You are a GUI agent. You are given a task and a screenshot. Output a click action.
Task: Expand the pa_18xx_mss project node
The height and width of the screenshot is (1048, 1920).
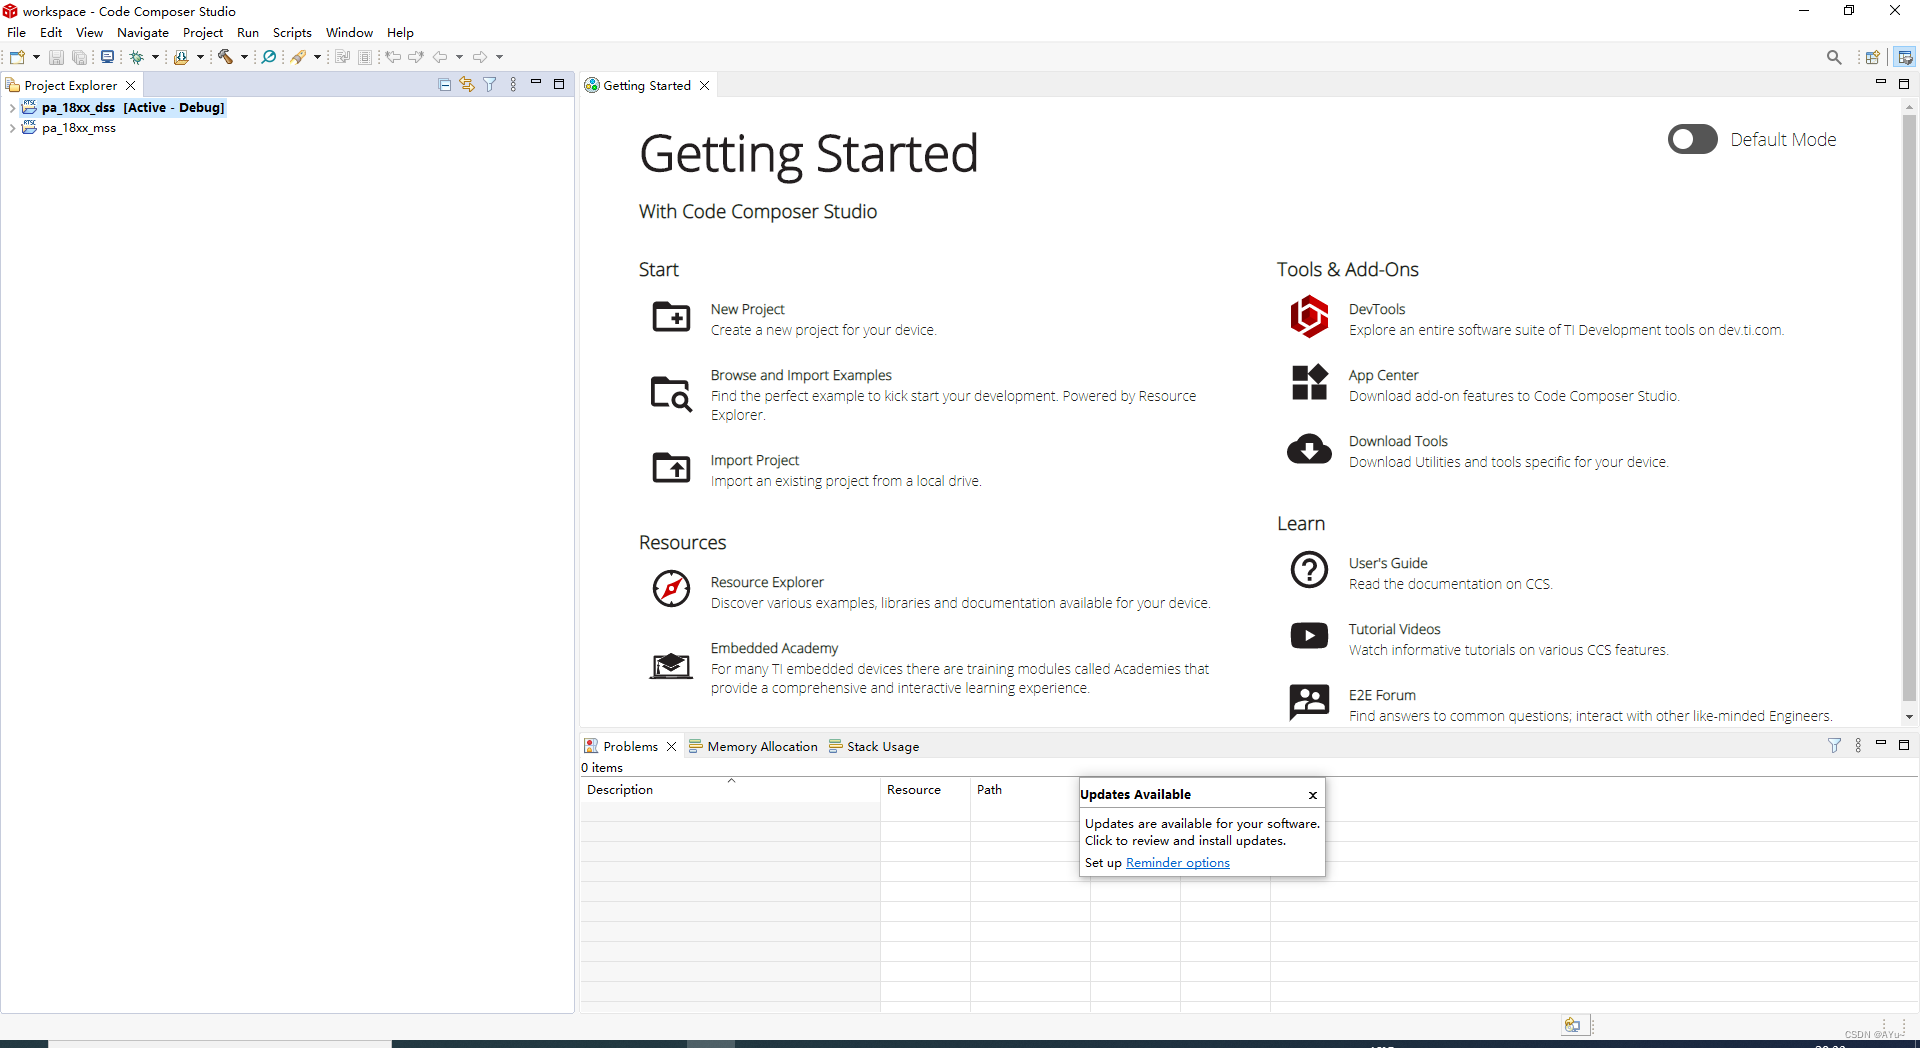tap(12, 128)
